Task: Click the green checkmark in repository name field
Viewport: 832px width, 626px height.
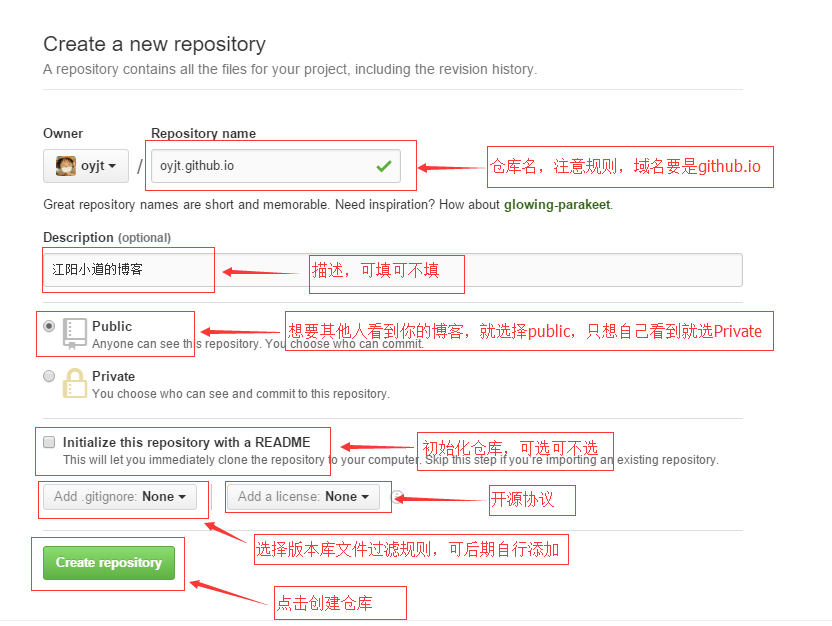Action: coord(384,166)
